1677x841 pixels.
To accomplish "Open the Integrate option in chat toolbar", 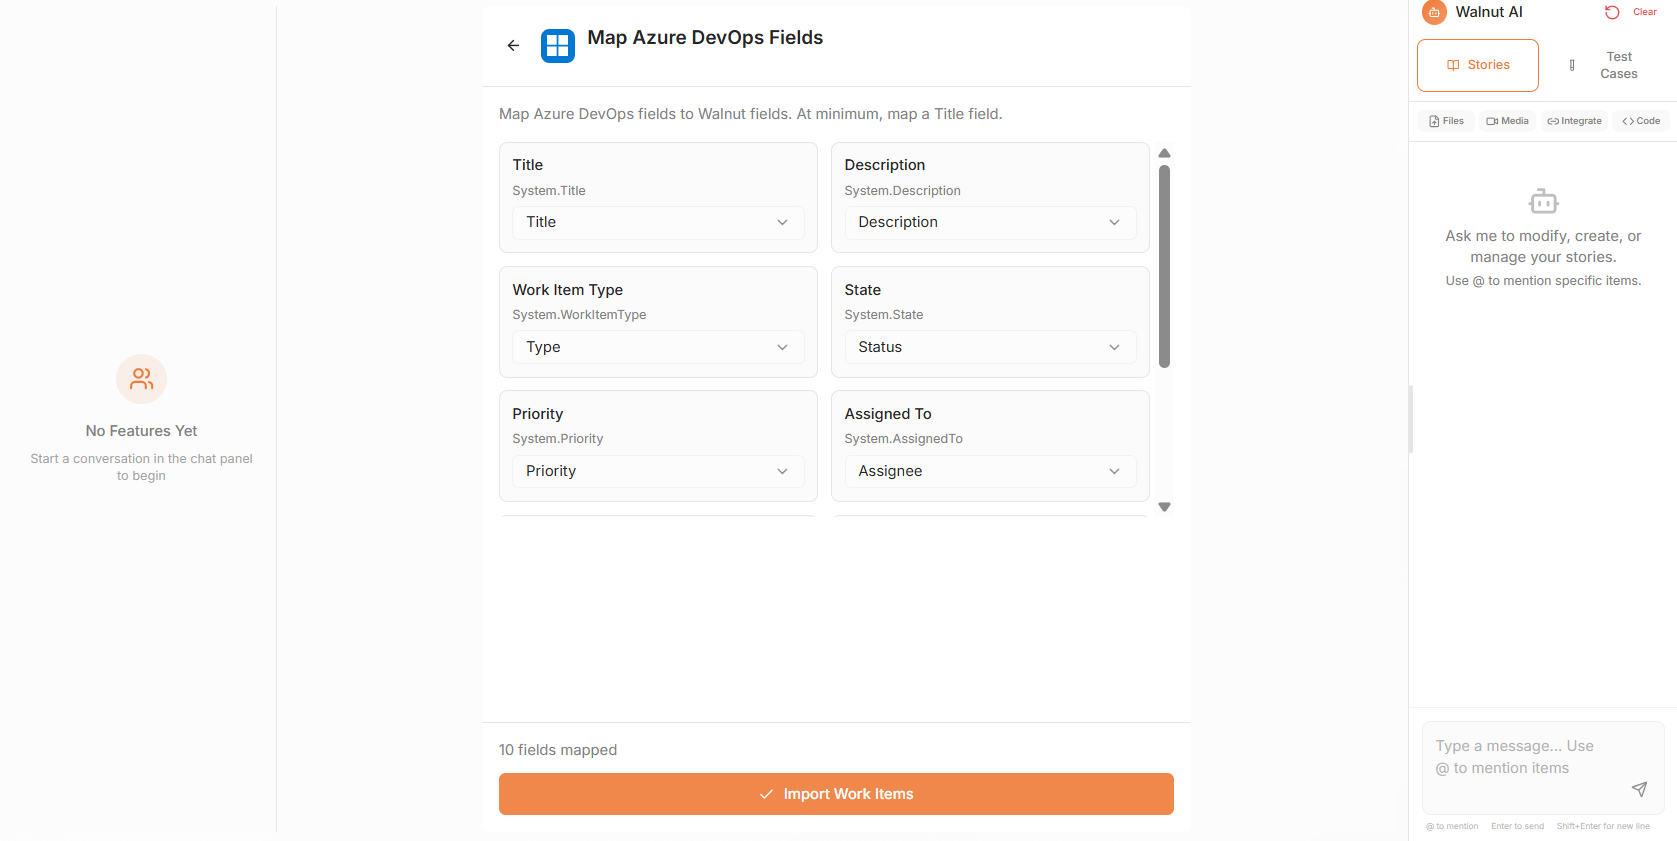I will point(1574,121).
